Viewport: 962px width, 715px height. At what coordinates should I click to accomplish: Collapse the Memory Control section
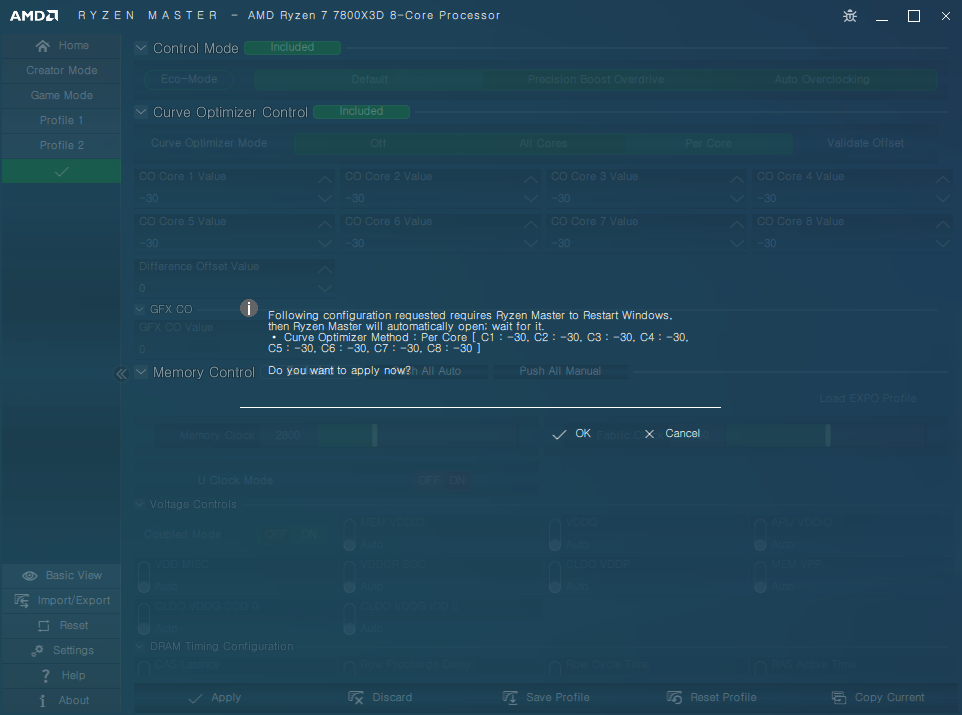click(x=141, y=372)
